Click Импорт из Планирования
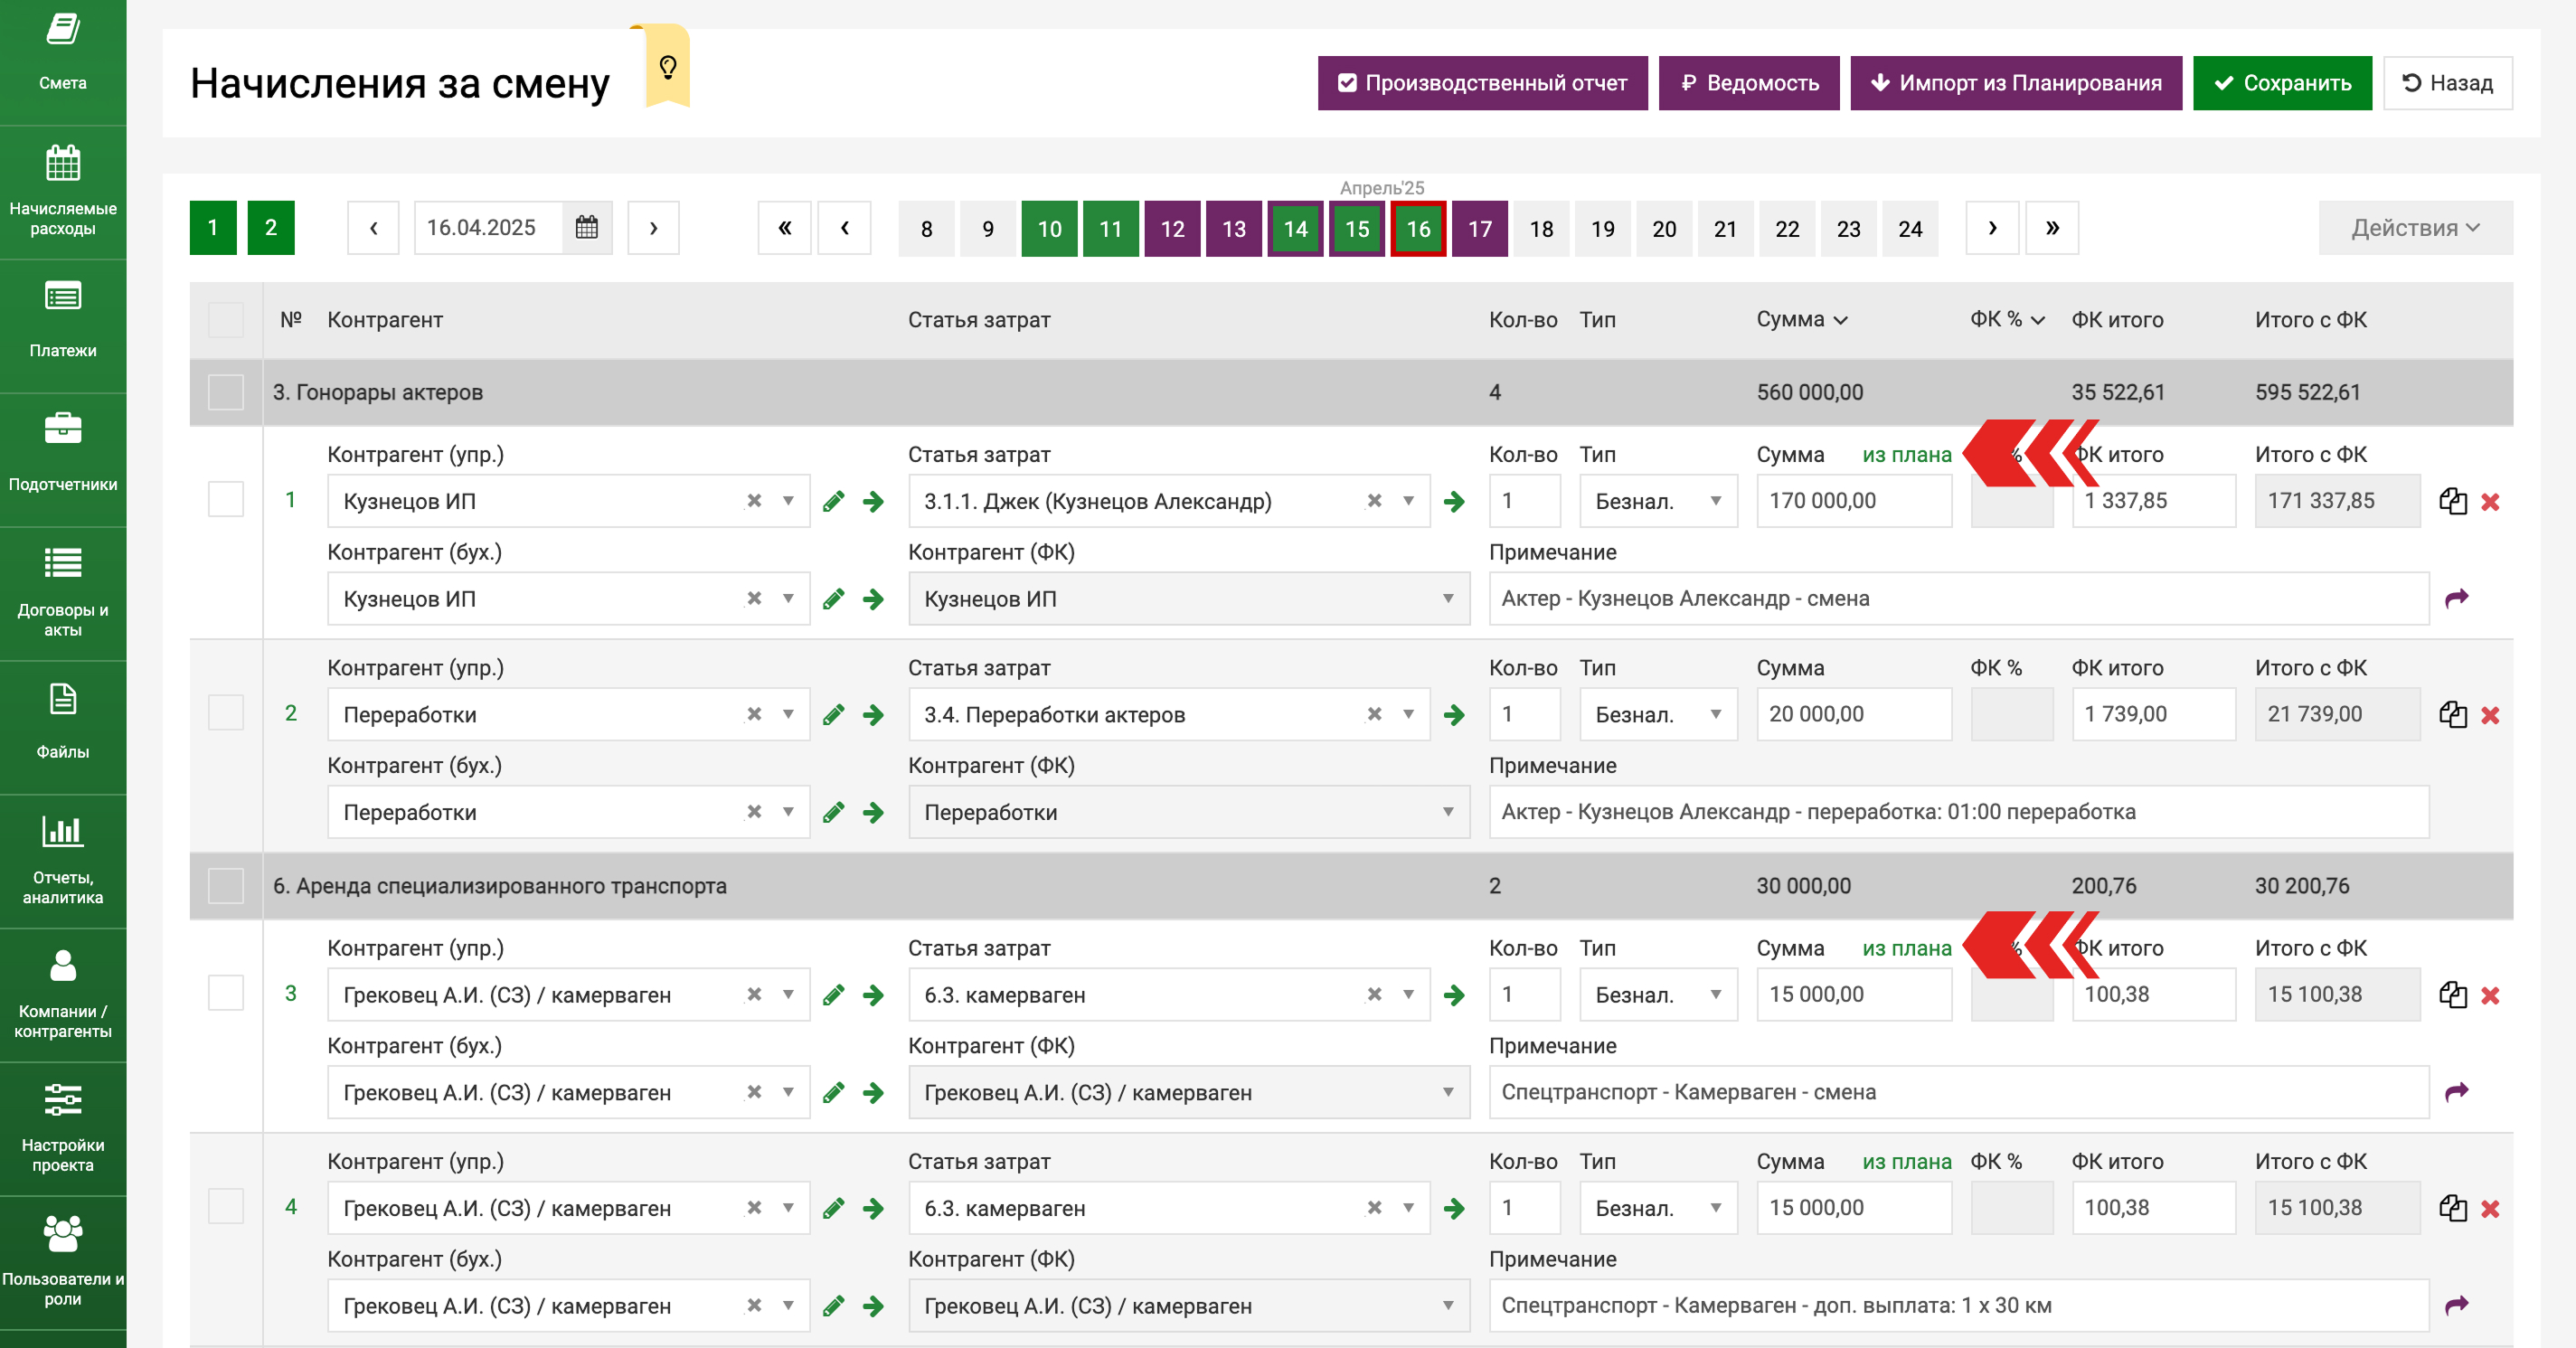Image resolution: width=2576 pixels, height=1348 pixels. (2016, 83)
